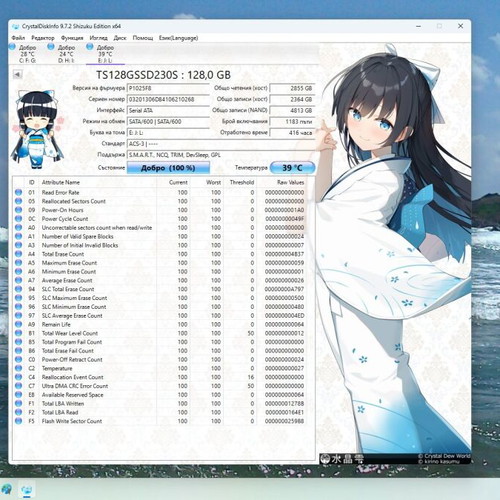The height and width of the screenshot is (500, 500).
Task: Select the C: F: G: disk status orb
Action: click(12, 47)
